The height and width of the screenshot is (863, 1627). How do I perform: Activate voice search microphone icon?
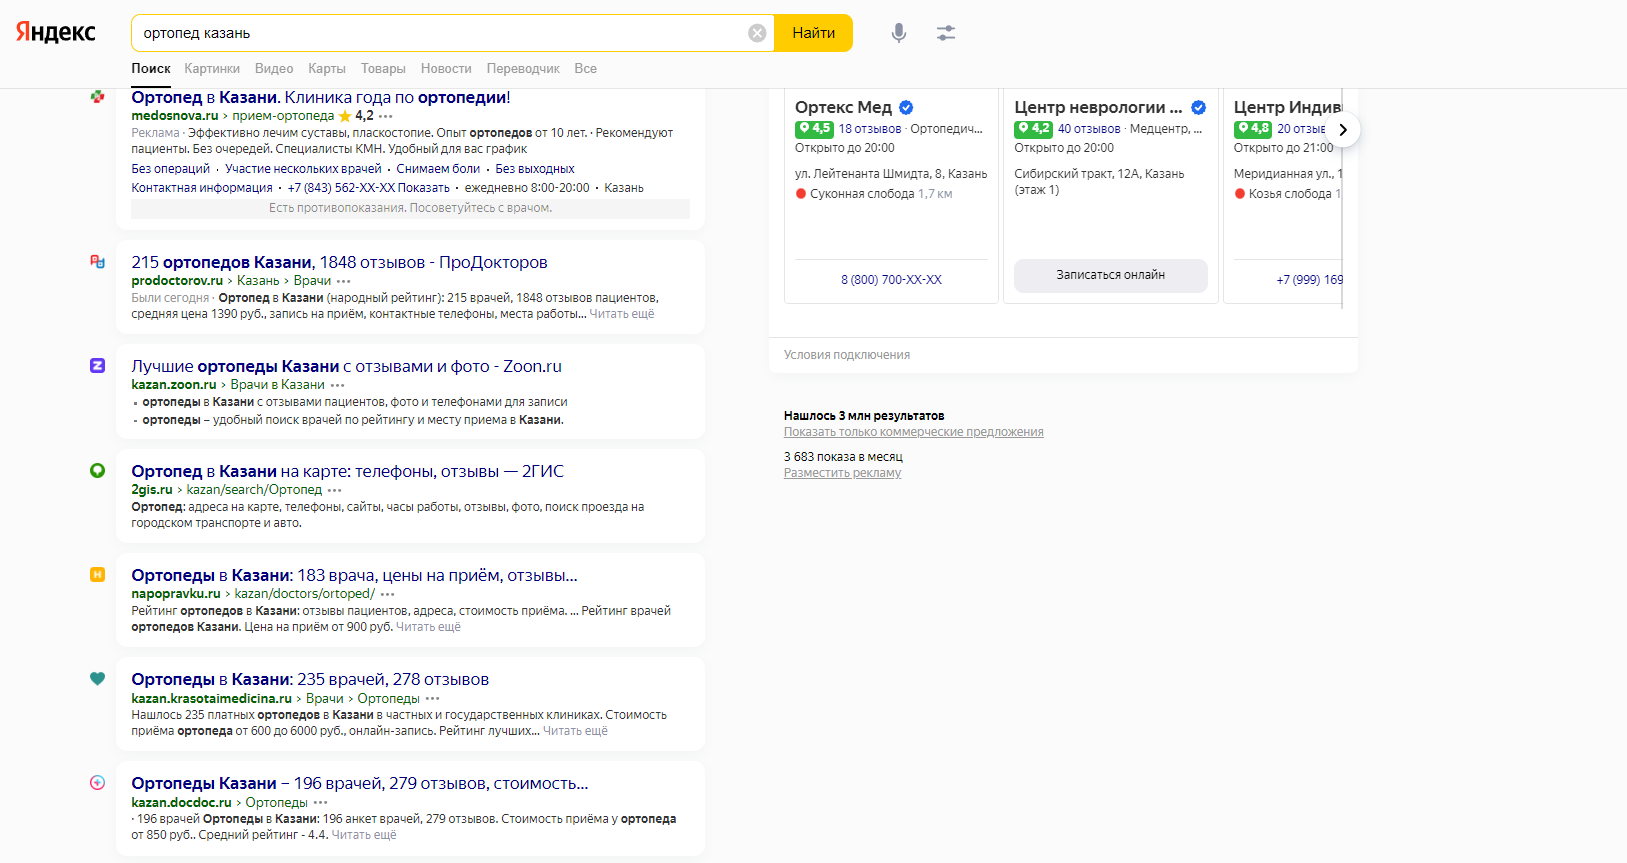click(899, 33)
